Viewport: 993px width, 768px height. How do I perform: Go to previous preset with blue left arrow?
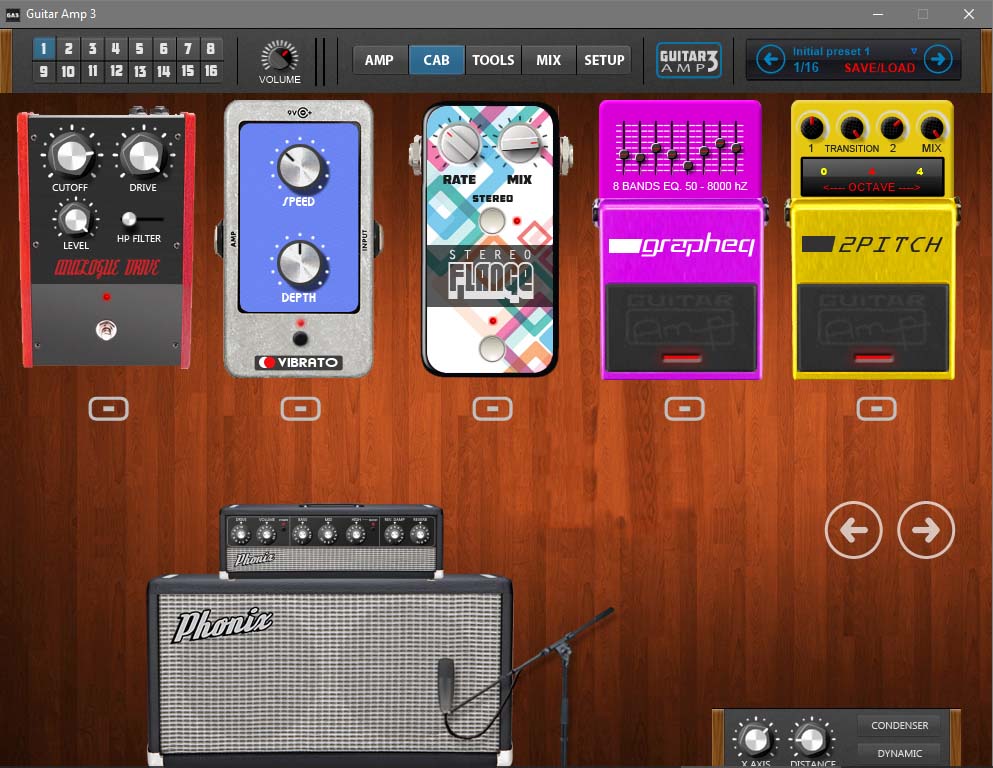[771, 60]
